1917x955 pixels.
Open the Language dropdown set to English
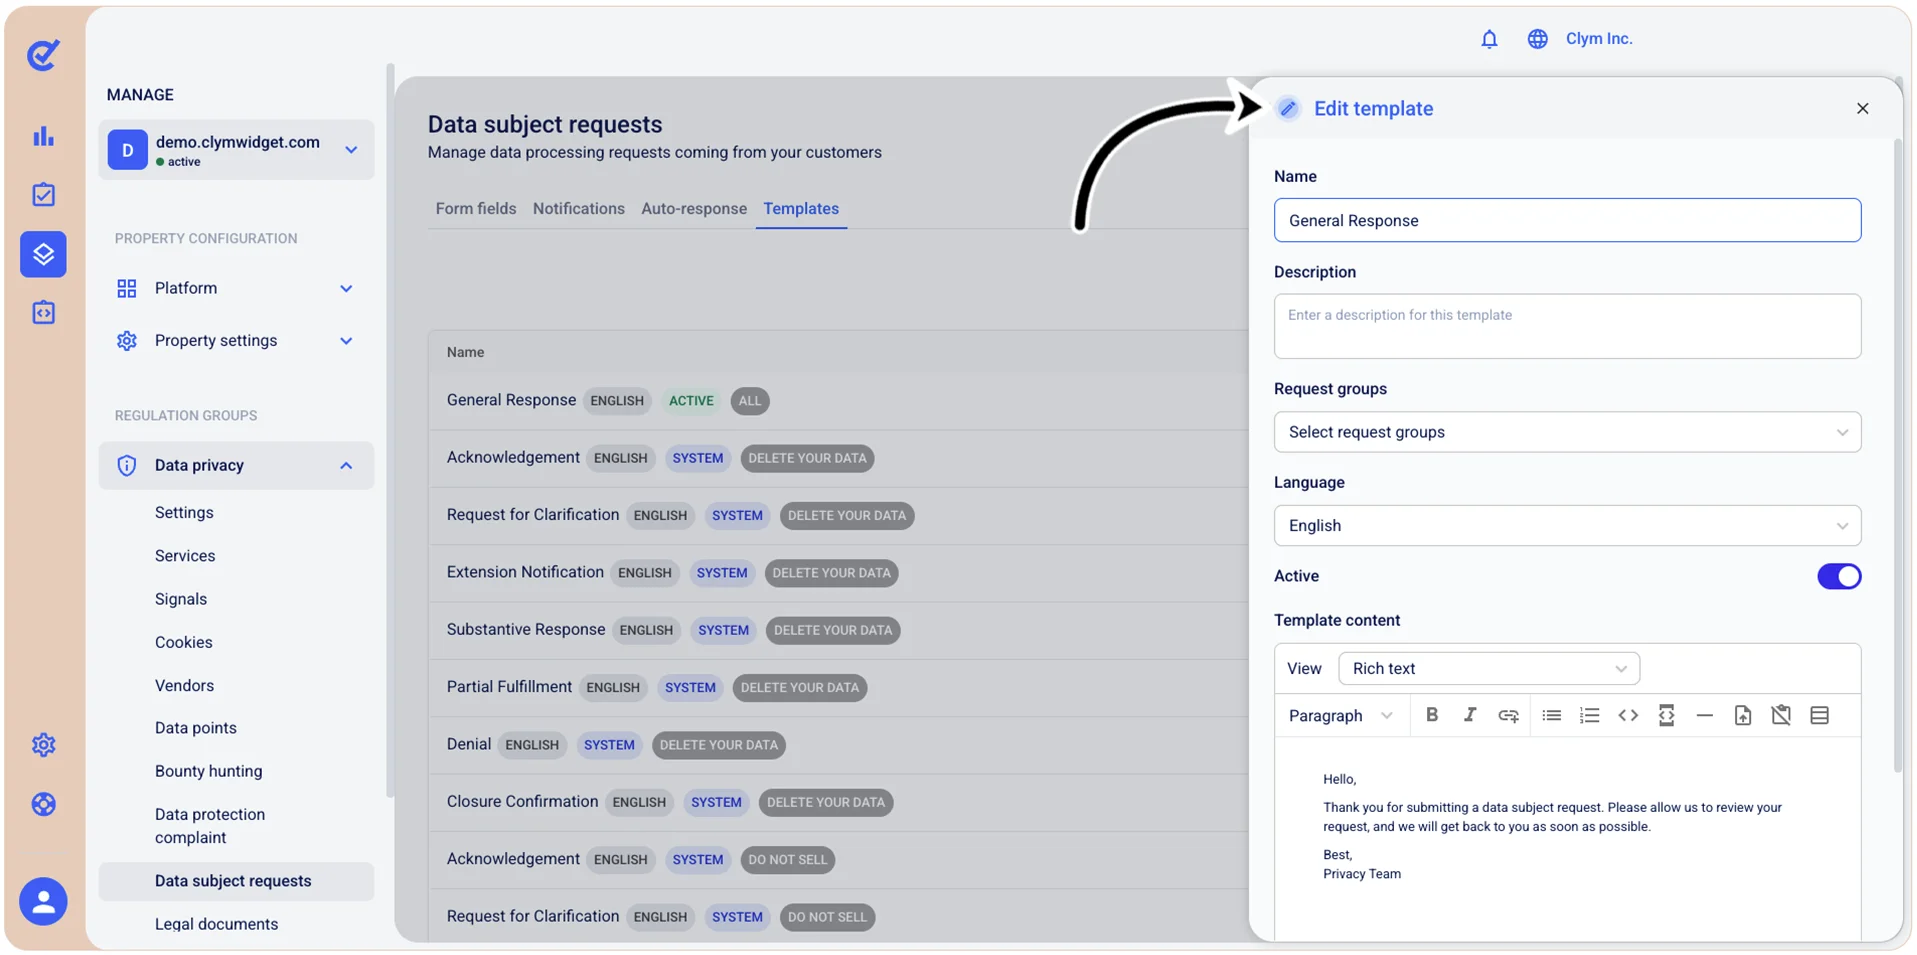pos(1566,525)
